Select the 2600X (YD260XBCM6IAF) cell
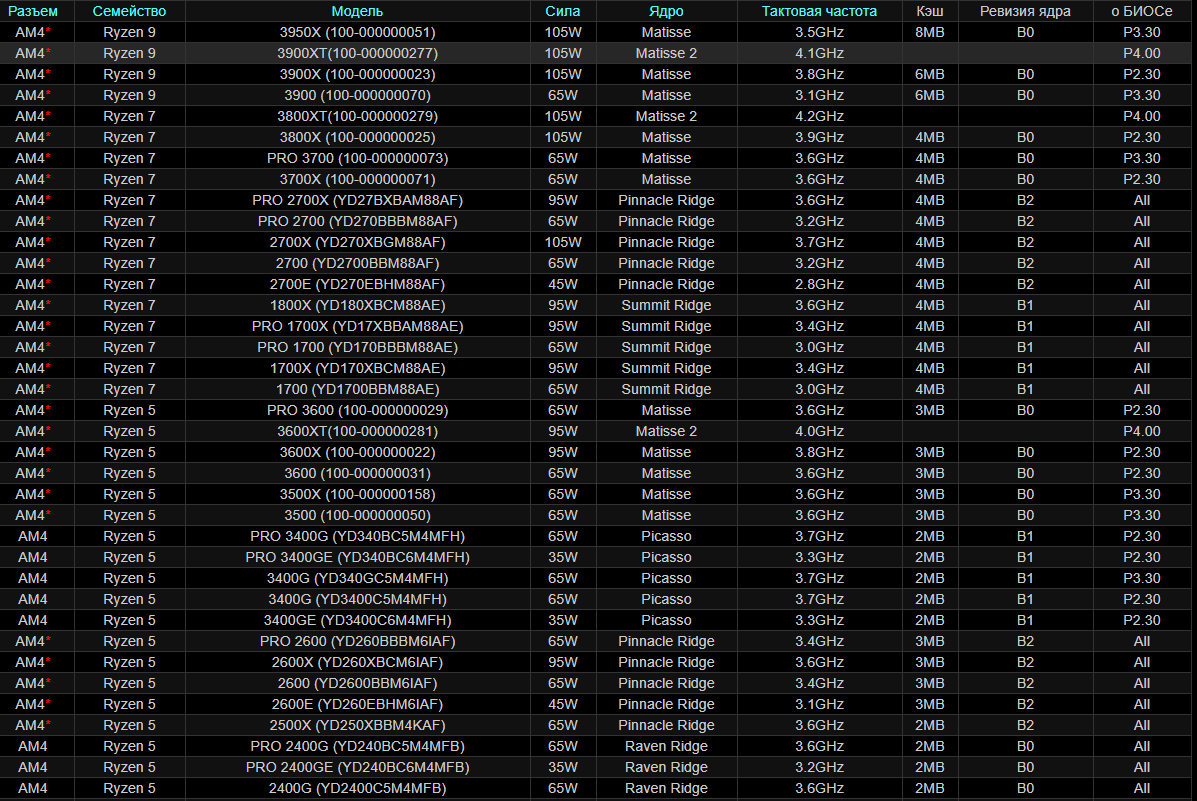Viewport: 1197px width, 801px height. point(357,662)
